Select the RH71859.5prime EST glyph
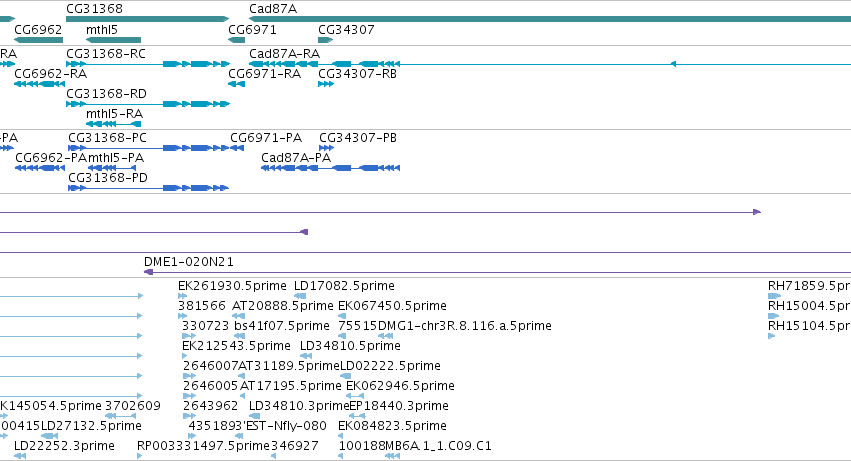This screenshot has height=461, width=851. (x=774, y=296)
